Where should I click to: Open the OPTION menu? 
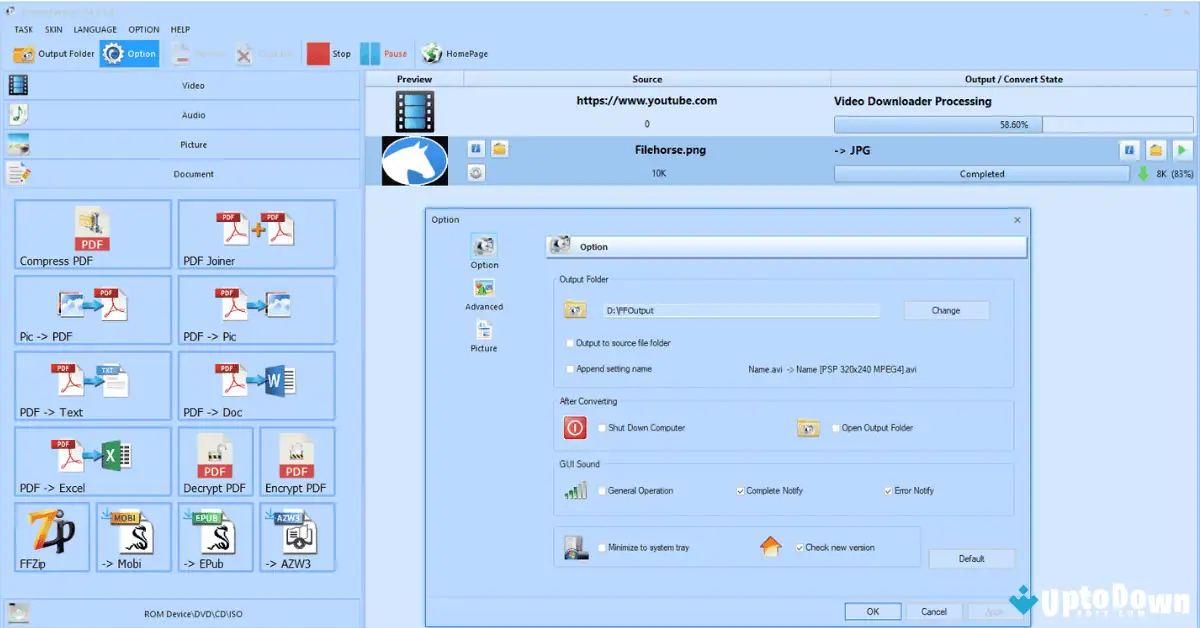coord(143,29)
